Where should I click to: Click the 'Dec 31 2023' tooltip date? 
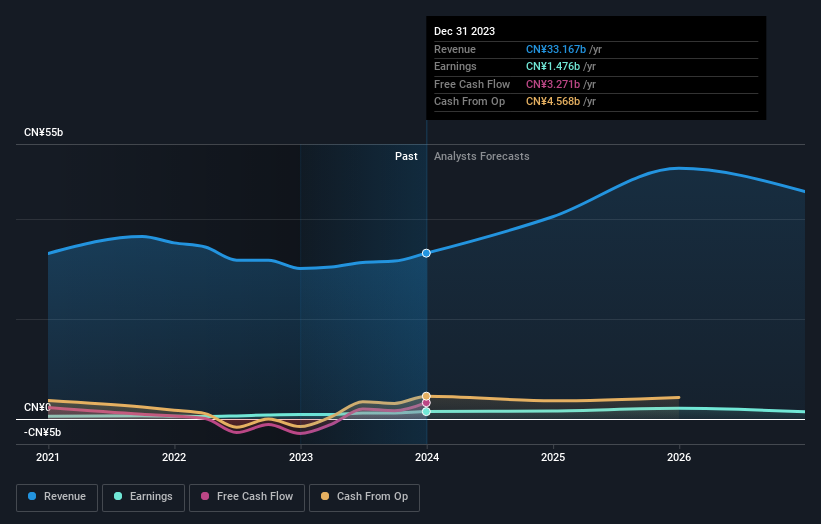click(x=464, y=31)
